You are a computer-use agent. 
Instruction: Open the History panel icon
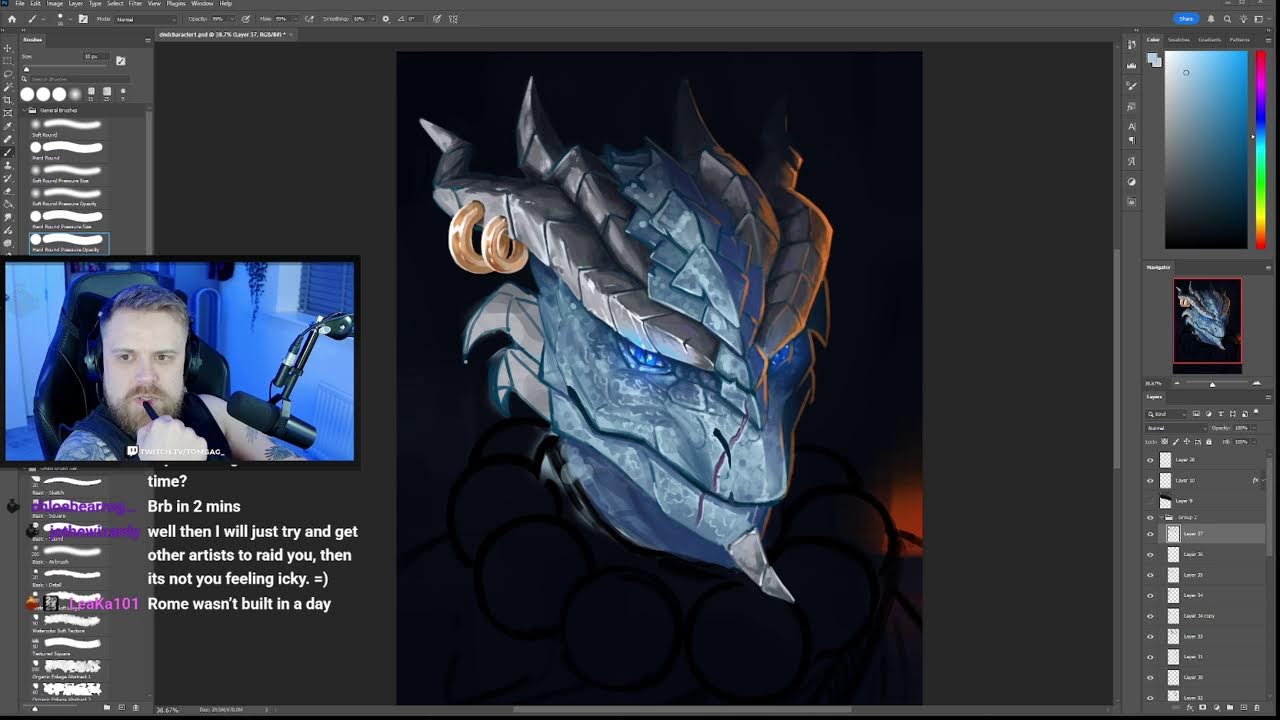click(x=1132, y=45)
